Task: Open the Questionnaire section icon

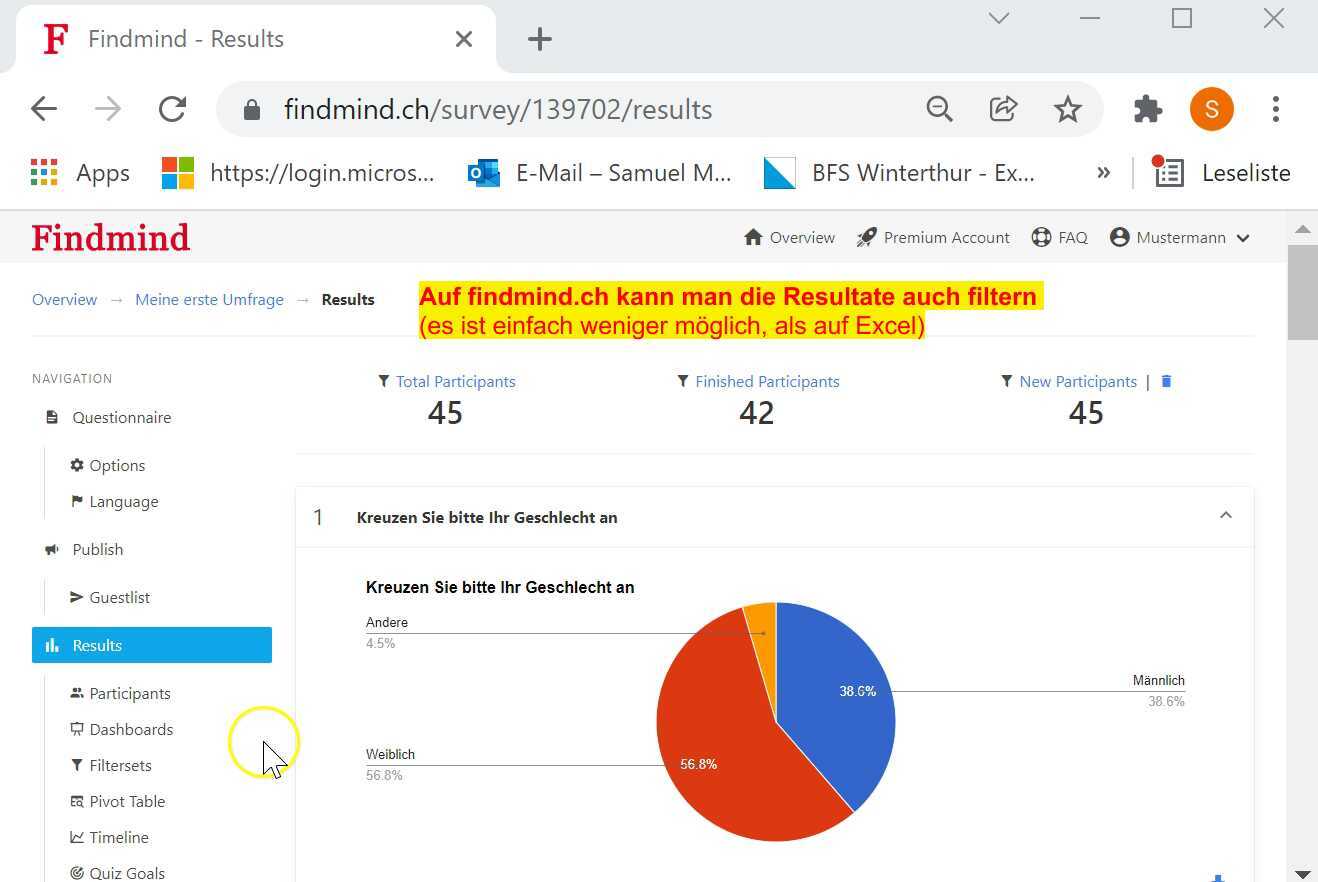Action: pyautogui.click(x=52, y=417)
